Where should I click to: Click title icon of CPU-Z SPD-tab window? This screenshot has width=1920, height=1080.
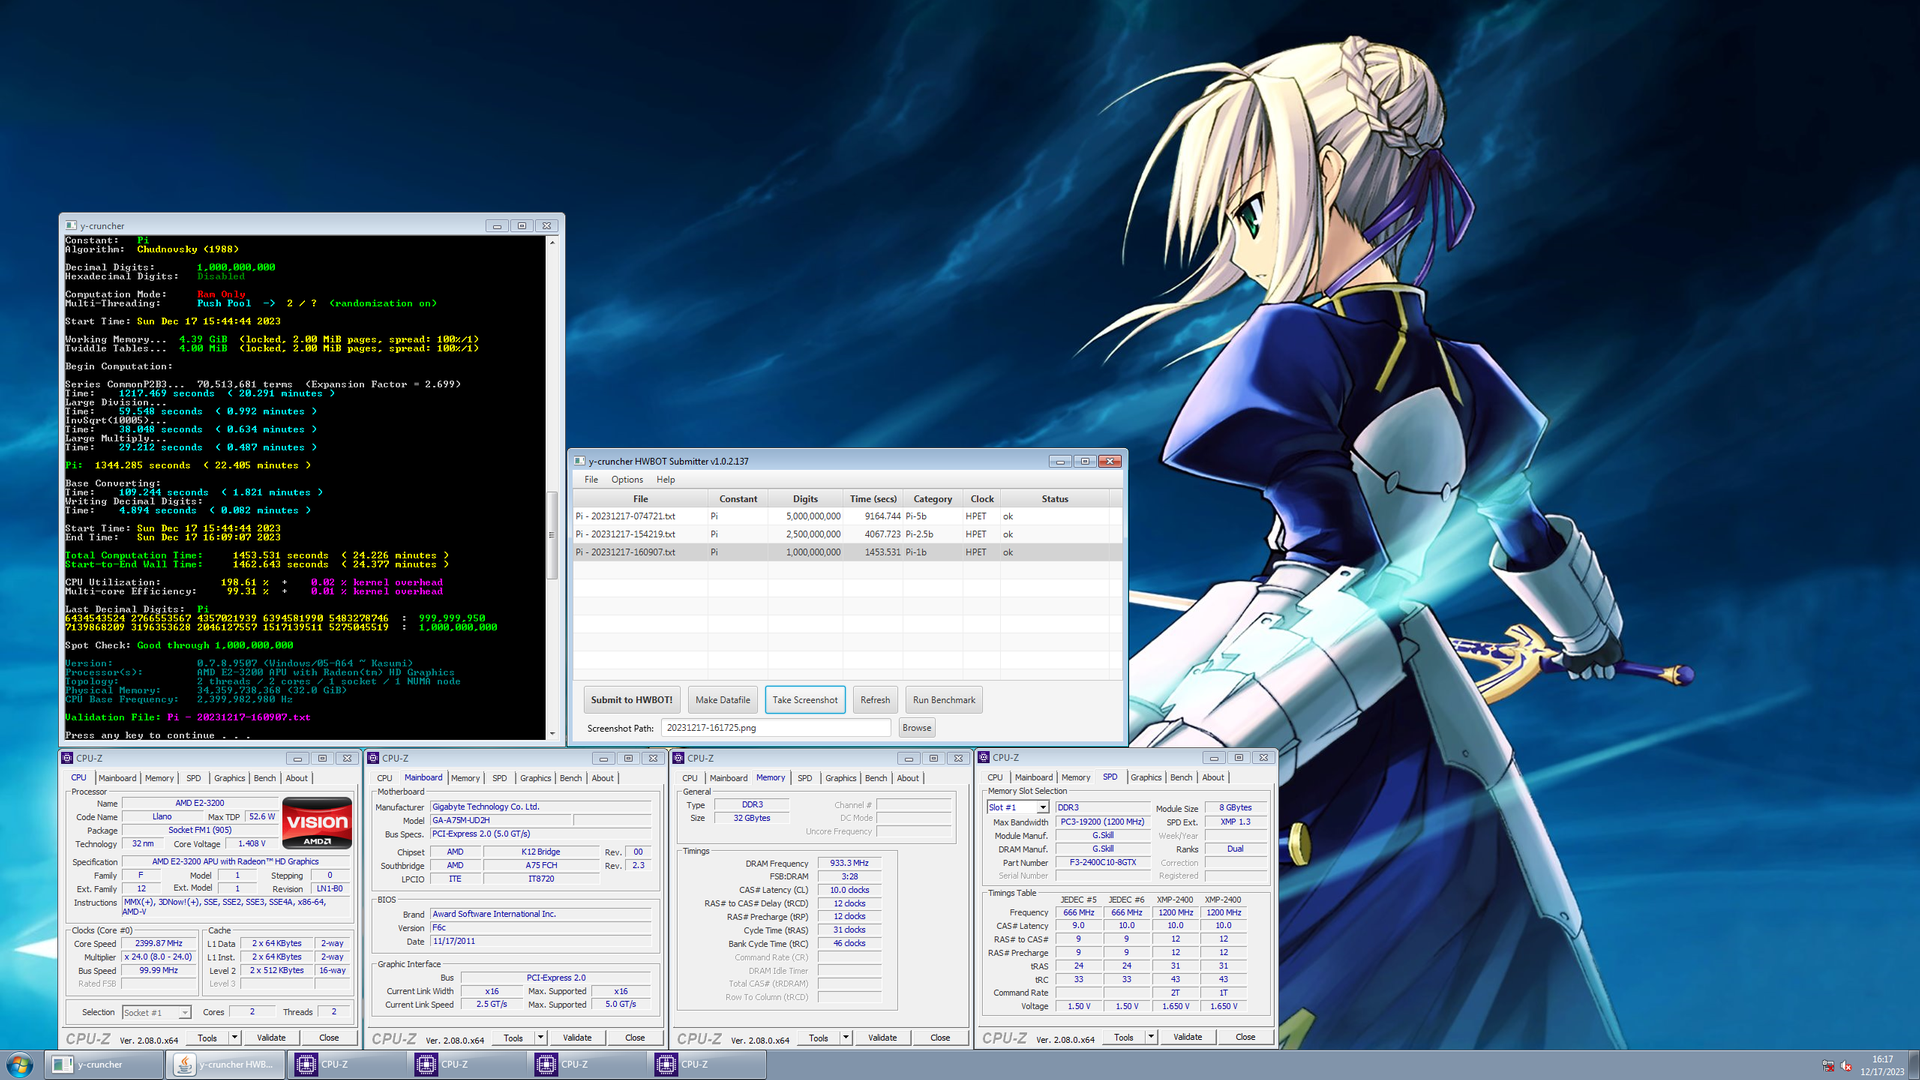[984, 757]
